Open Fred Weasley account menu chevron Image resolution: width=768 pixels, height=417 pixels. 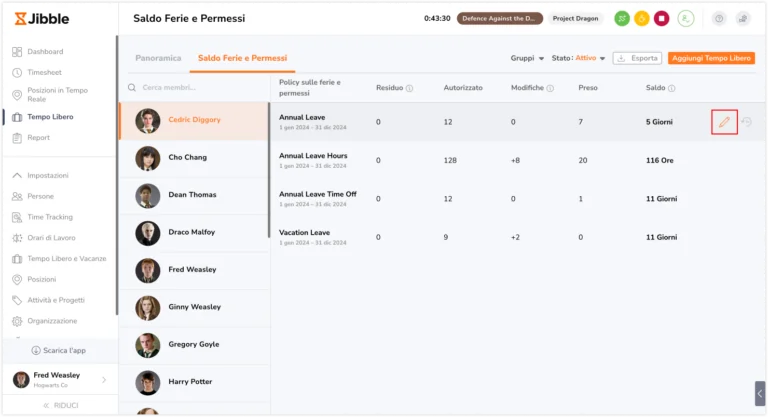104,380
